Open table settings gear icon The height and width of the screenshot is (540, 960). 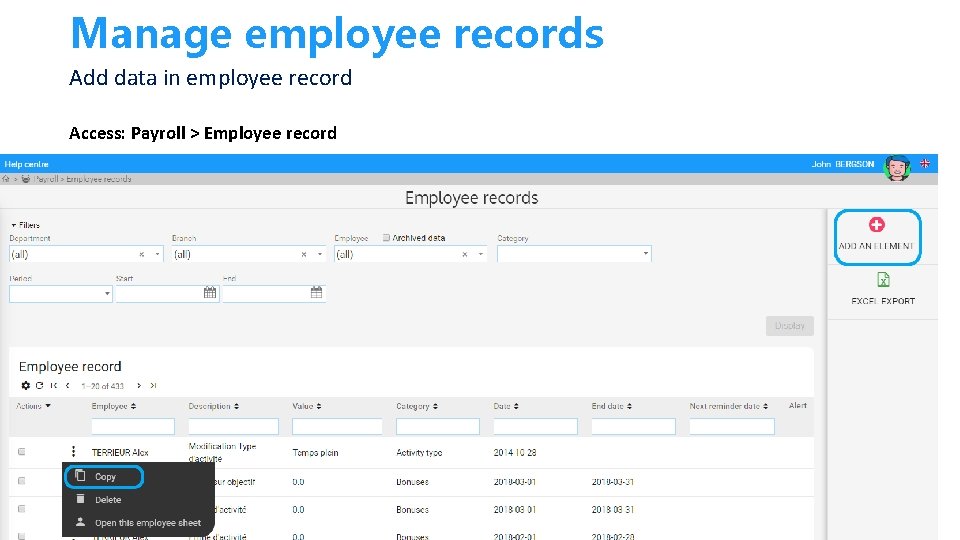(25, 385)
